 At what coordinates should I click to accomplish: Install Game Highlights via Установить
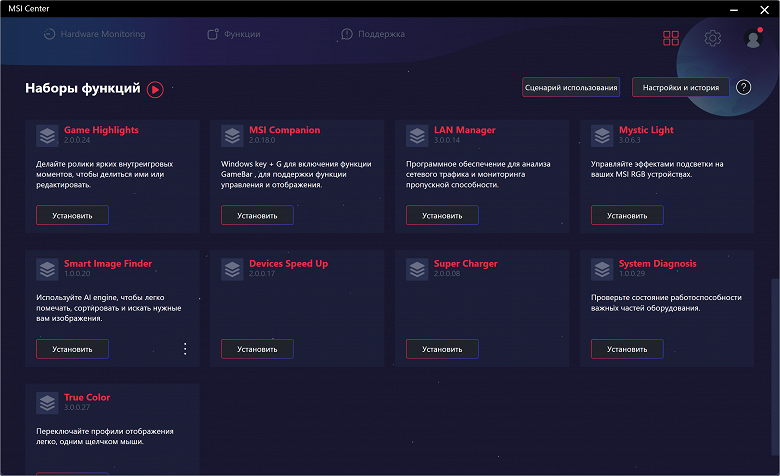pos(72,215)
